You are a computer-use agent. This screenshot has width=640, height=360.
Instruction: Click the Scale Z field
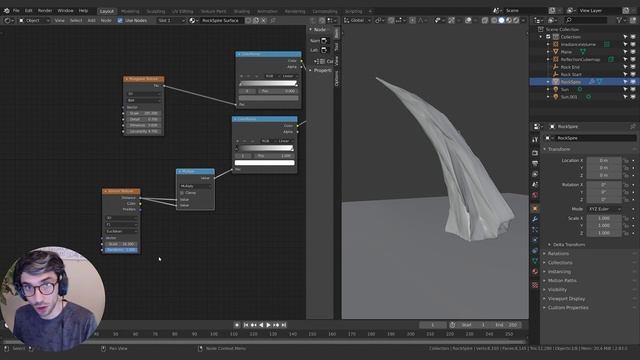click(x=604, y=233)
